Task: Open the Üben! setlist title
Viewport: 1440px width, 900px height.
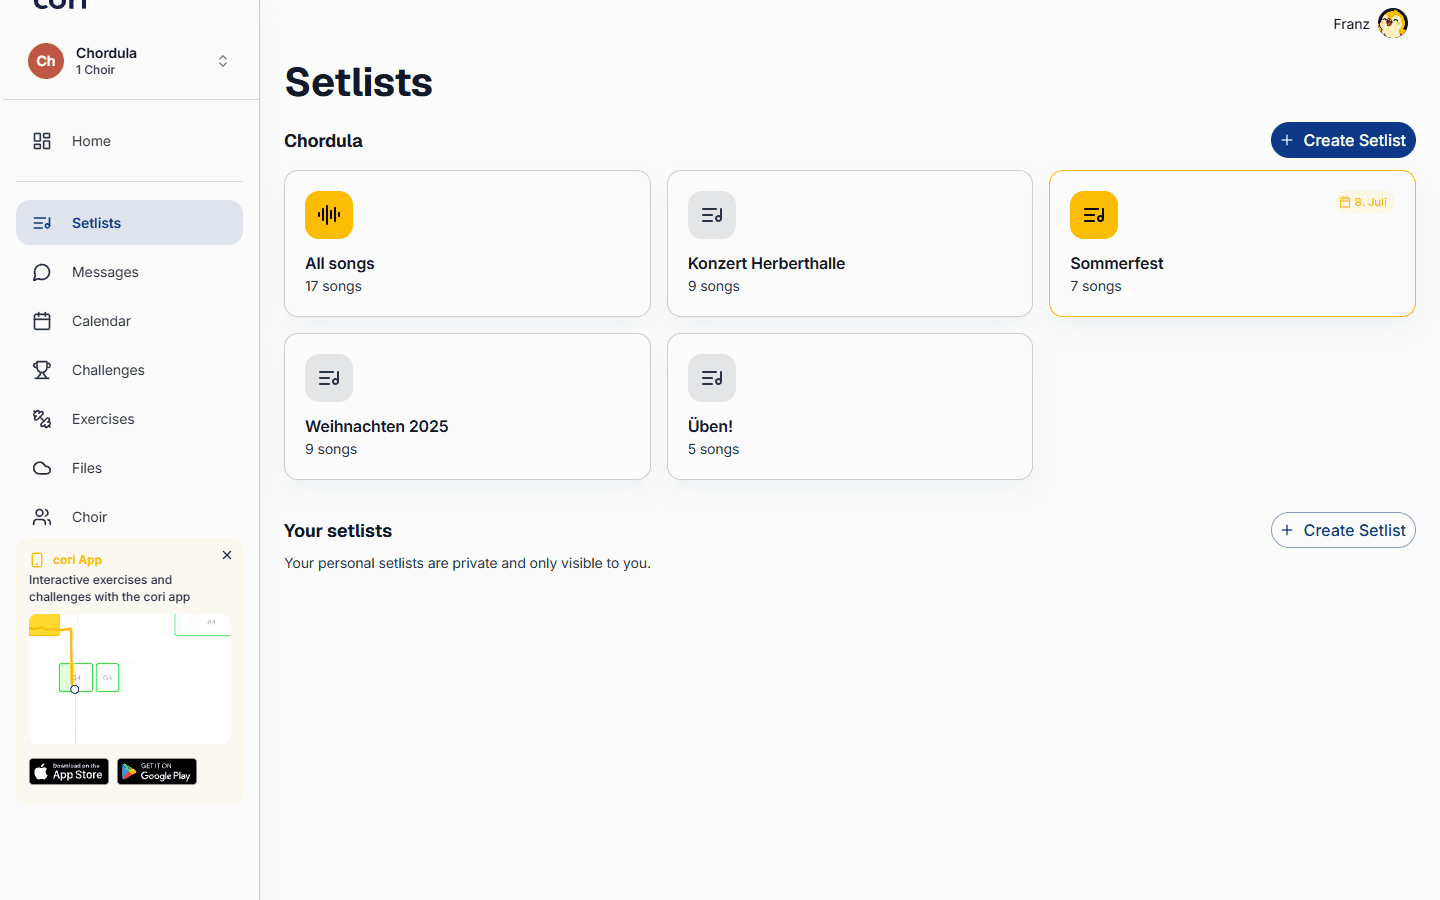Action: 710,426
